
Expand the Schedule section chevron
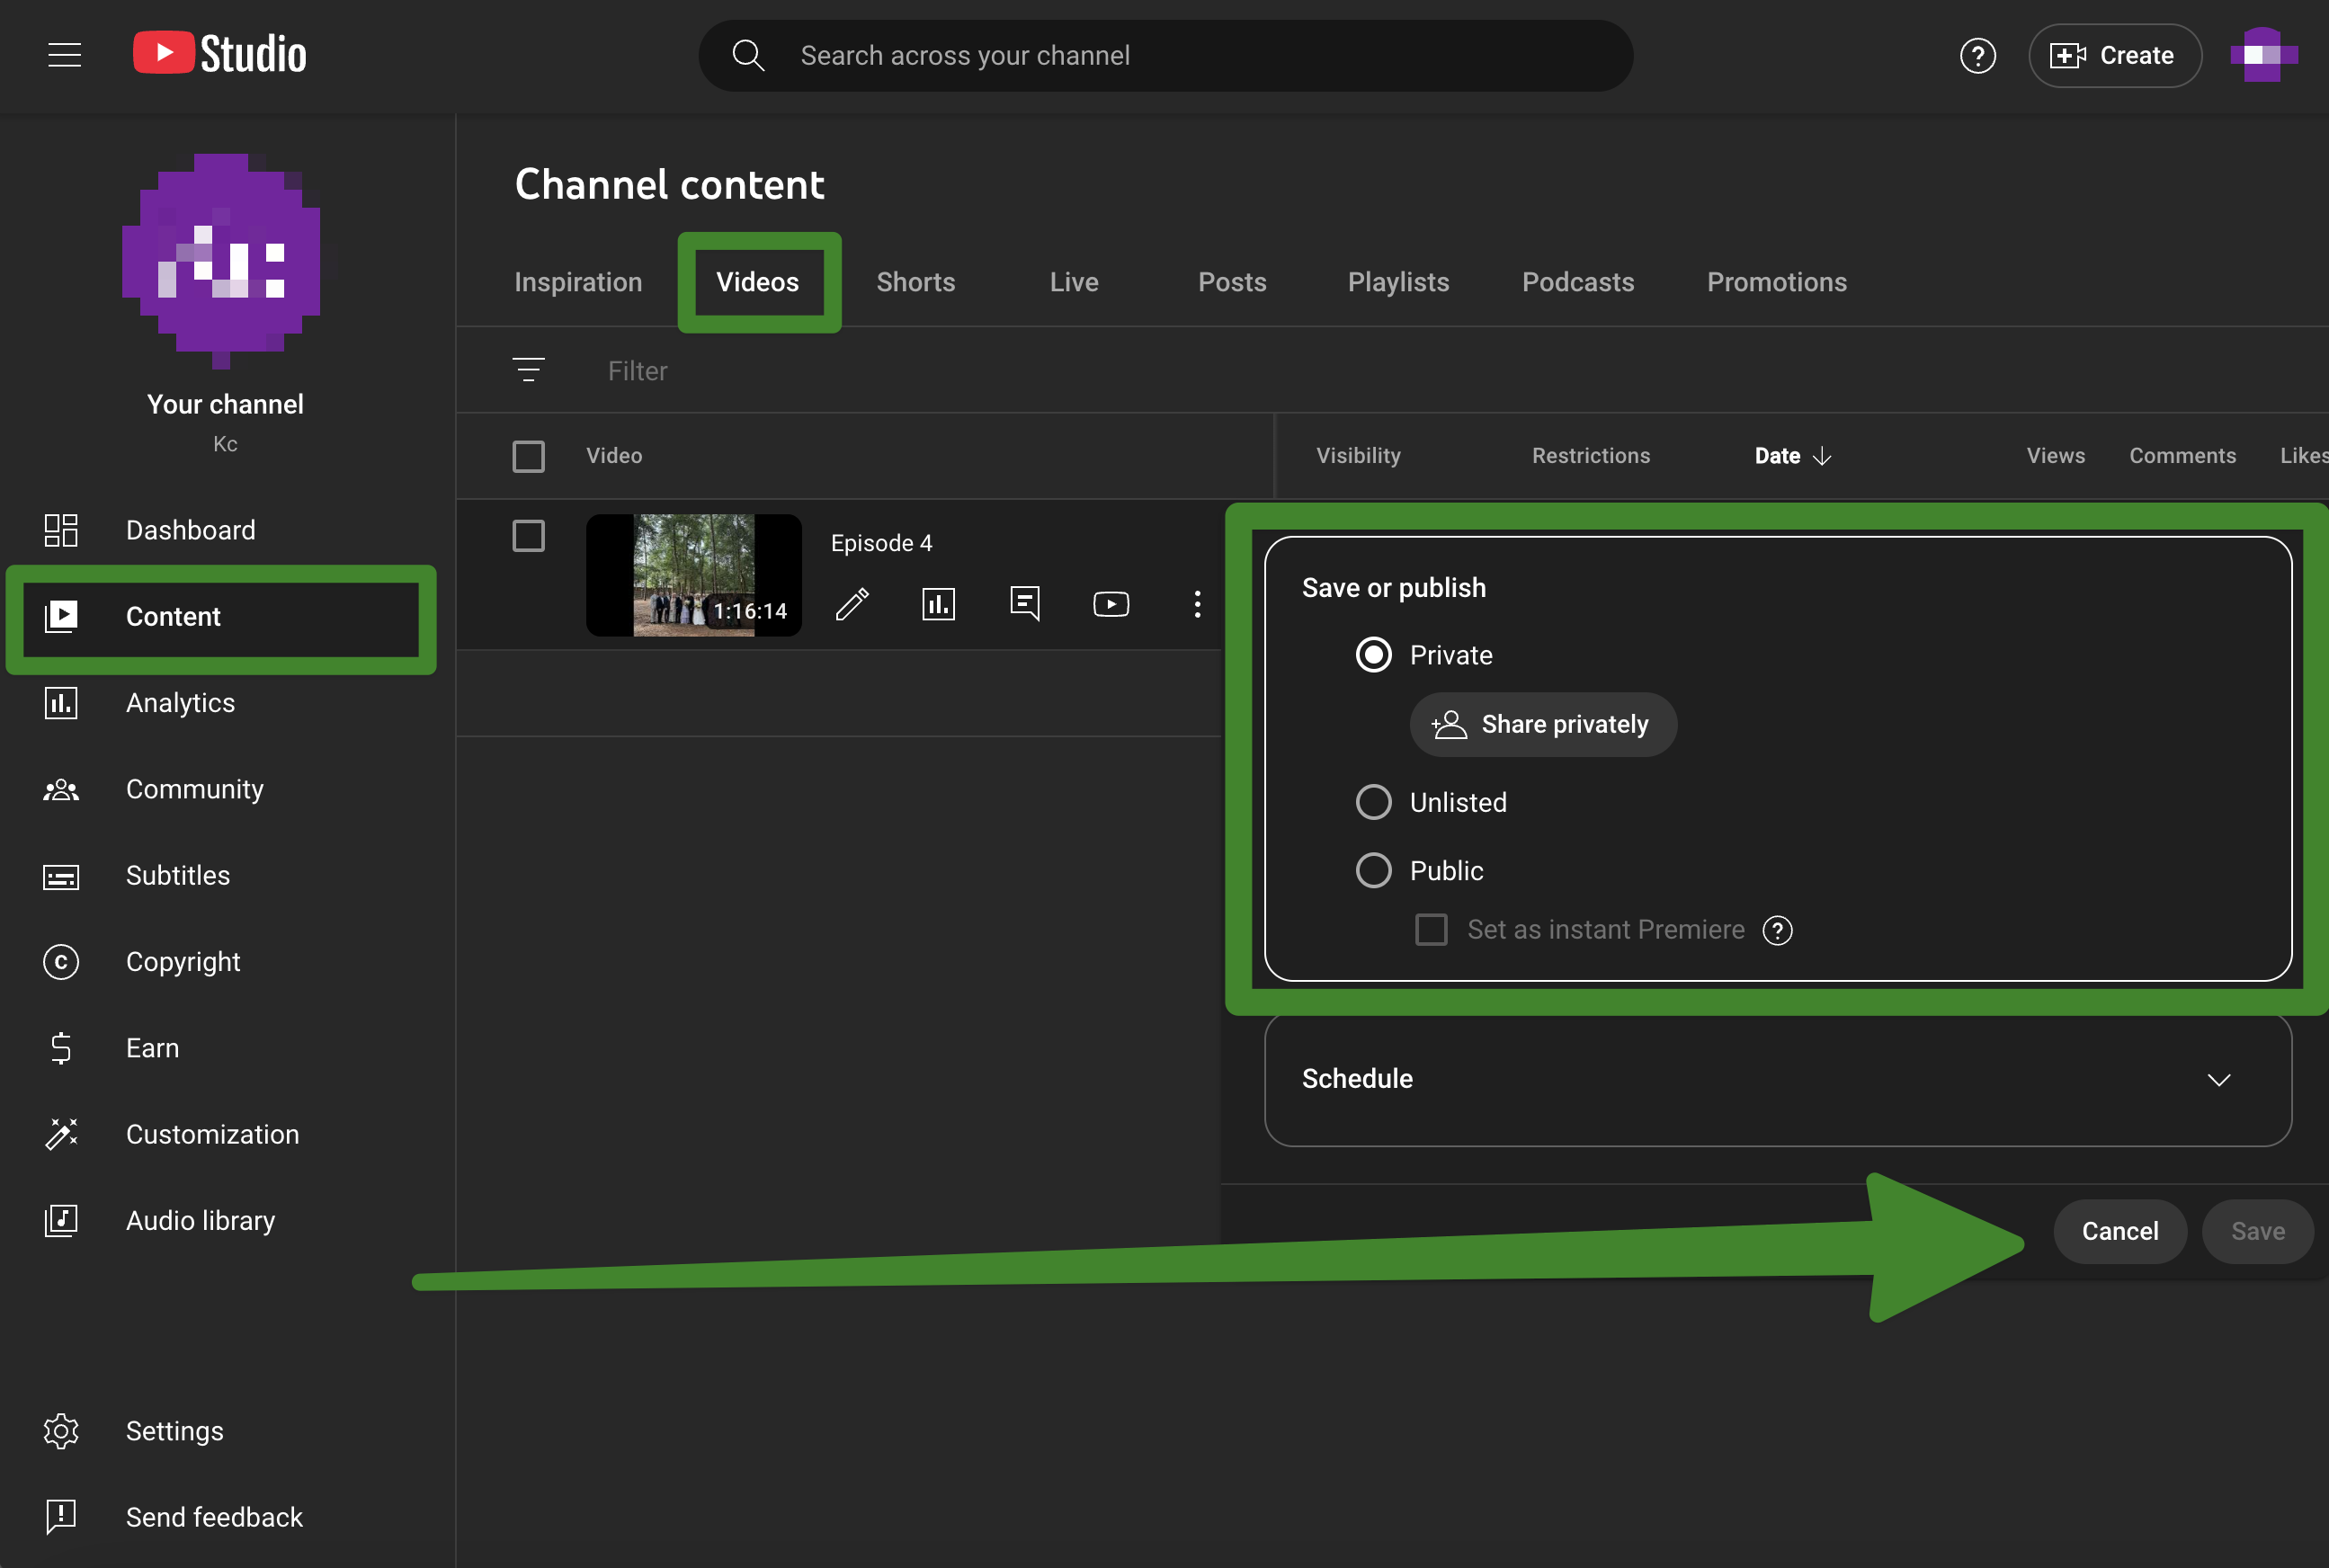[2218, 1079]
